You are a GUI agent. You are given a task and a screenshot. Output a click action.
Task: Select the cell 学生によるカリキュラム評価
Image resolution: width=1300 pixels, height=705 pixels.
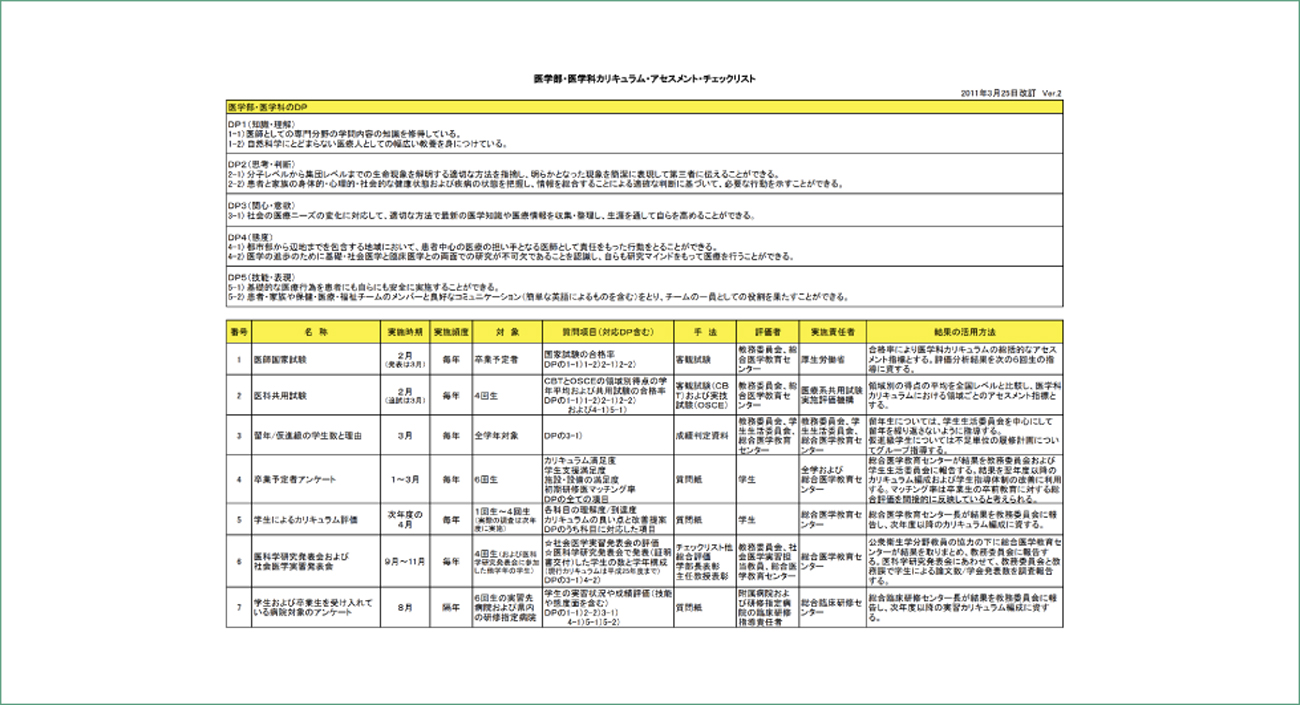(315, 520)
